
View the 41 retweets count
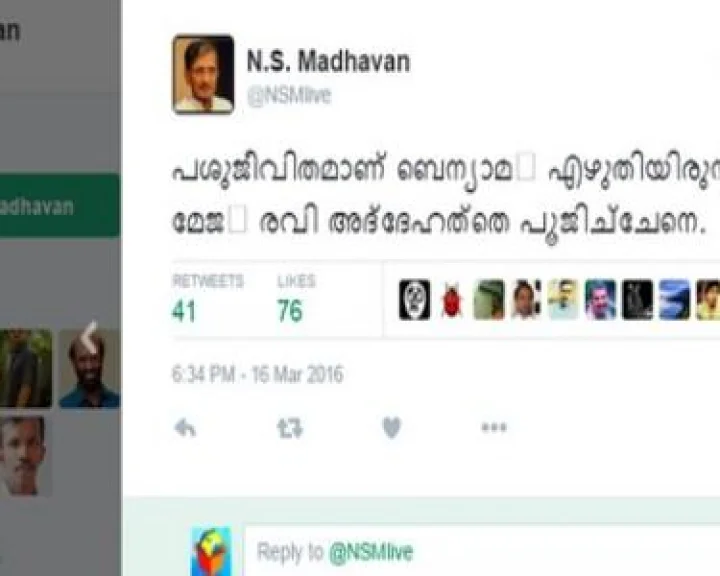184,311
